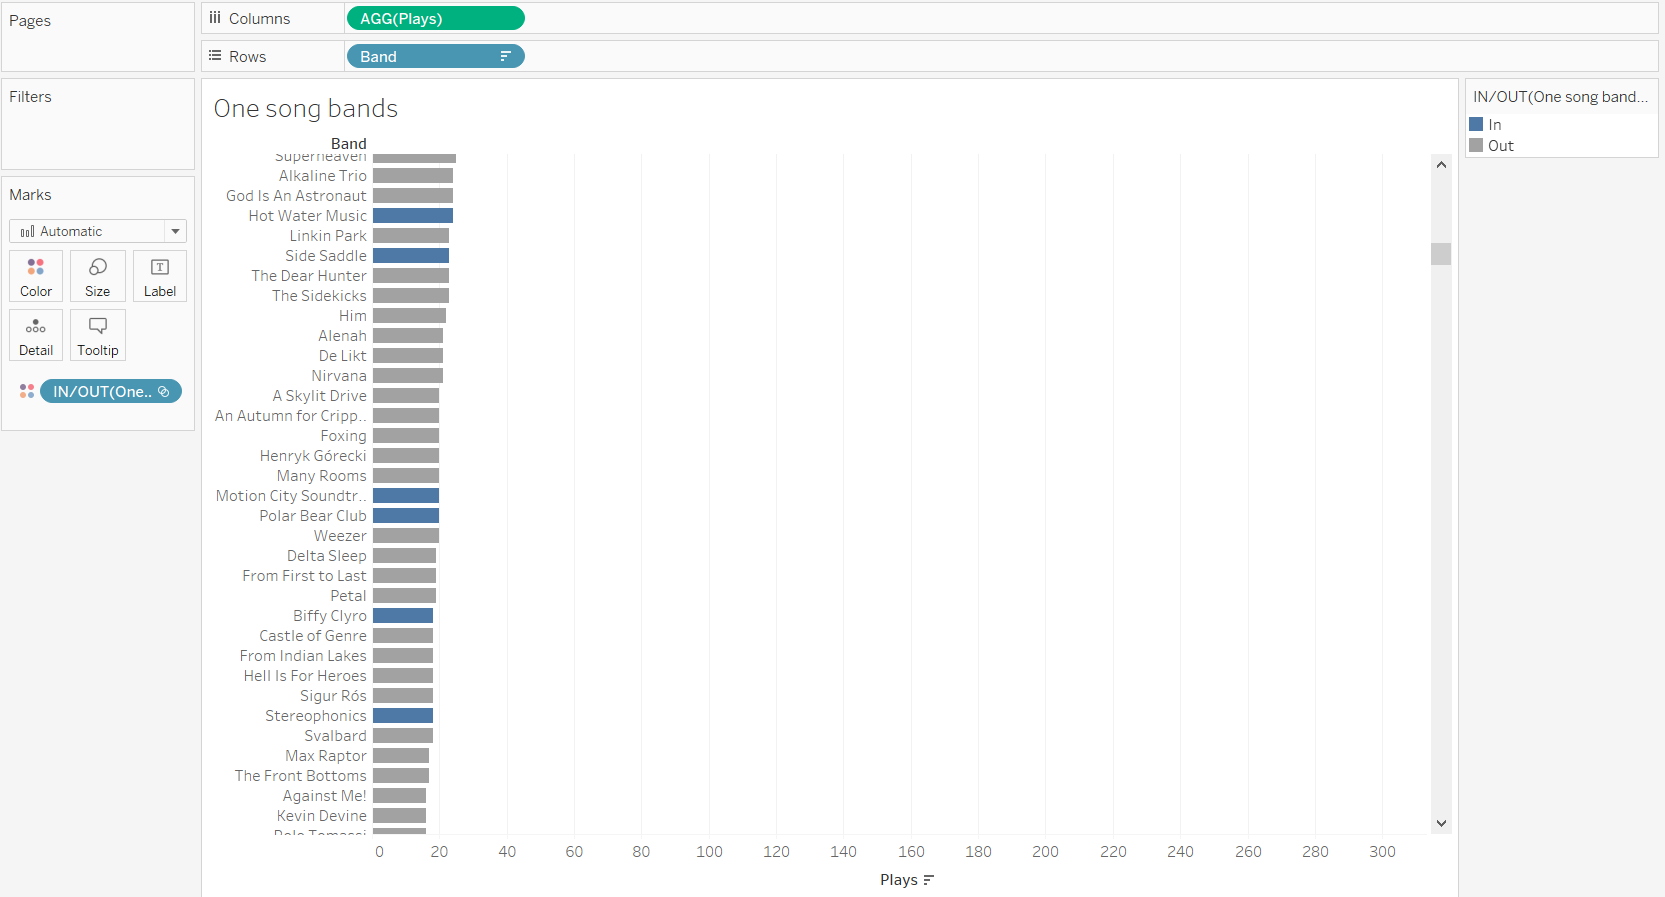The height and width of the screenshot is (897, 1665).
Task: Click the Nirvana row label
Action: (339, 376)
